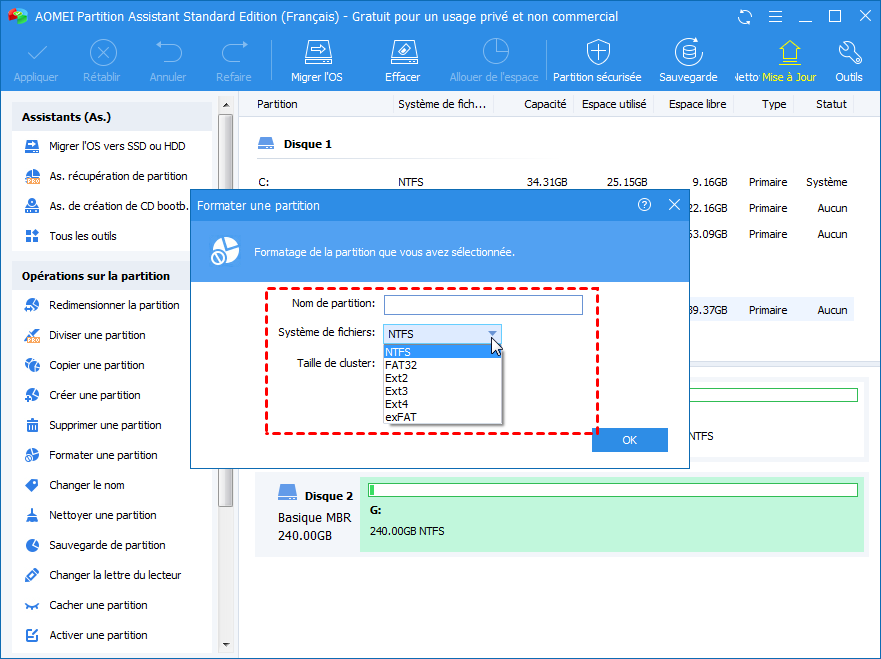Screen dimensions: 881x659
Task: Choose Formater une partition in sidebar
Action: pos(91,455)
